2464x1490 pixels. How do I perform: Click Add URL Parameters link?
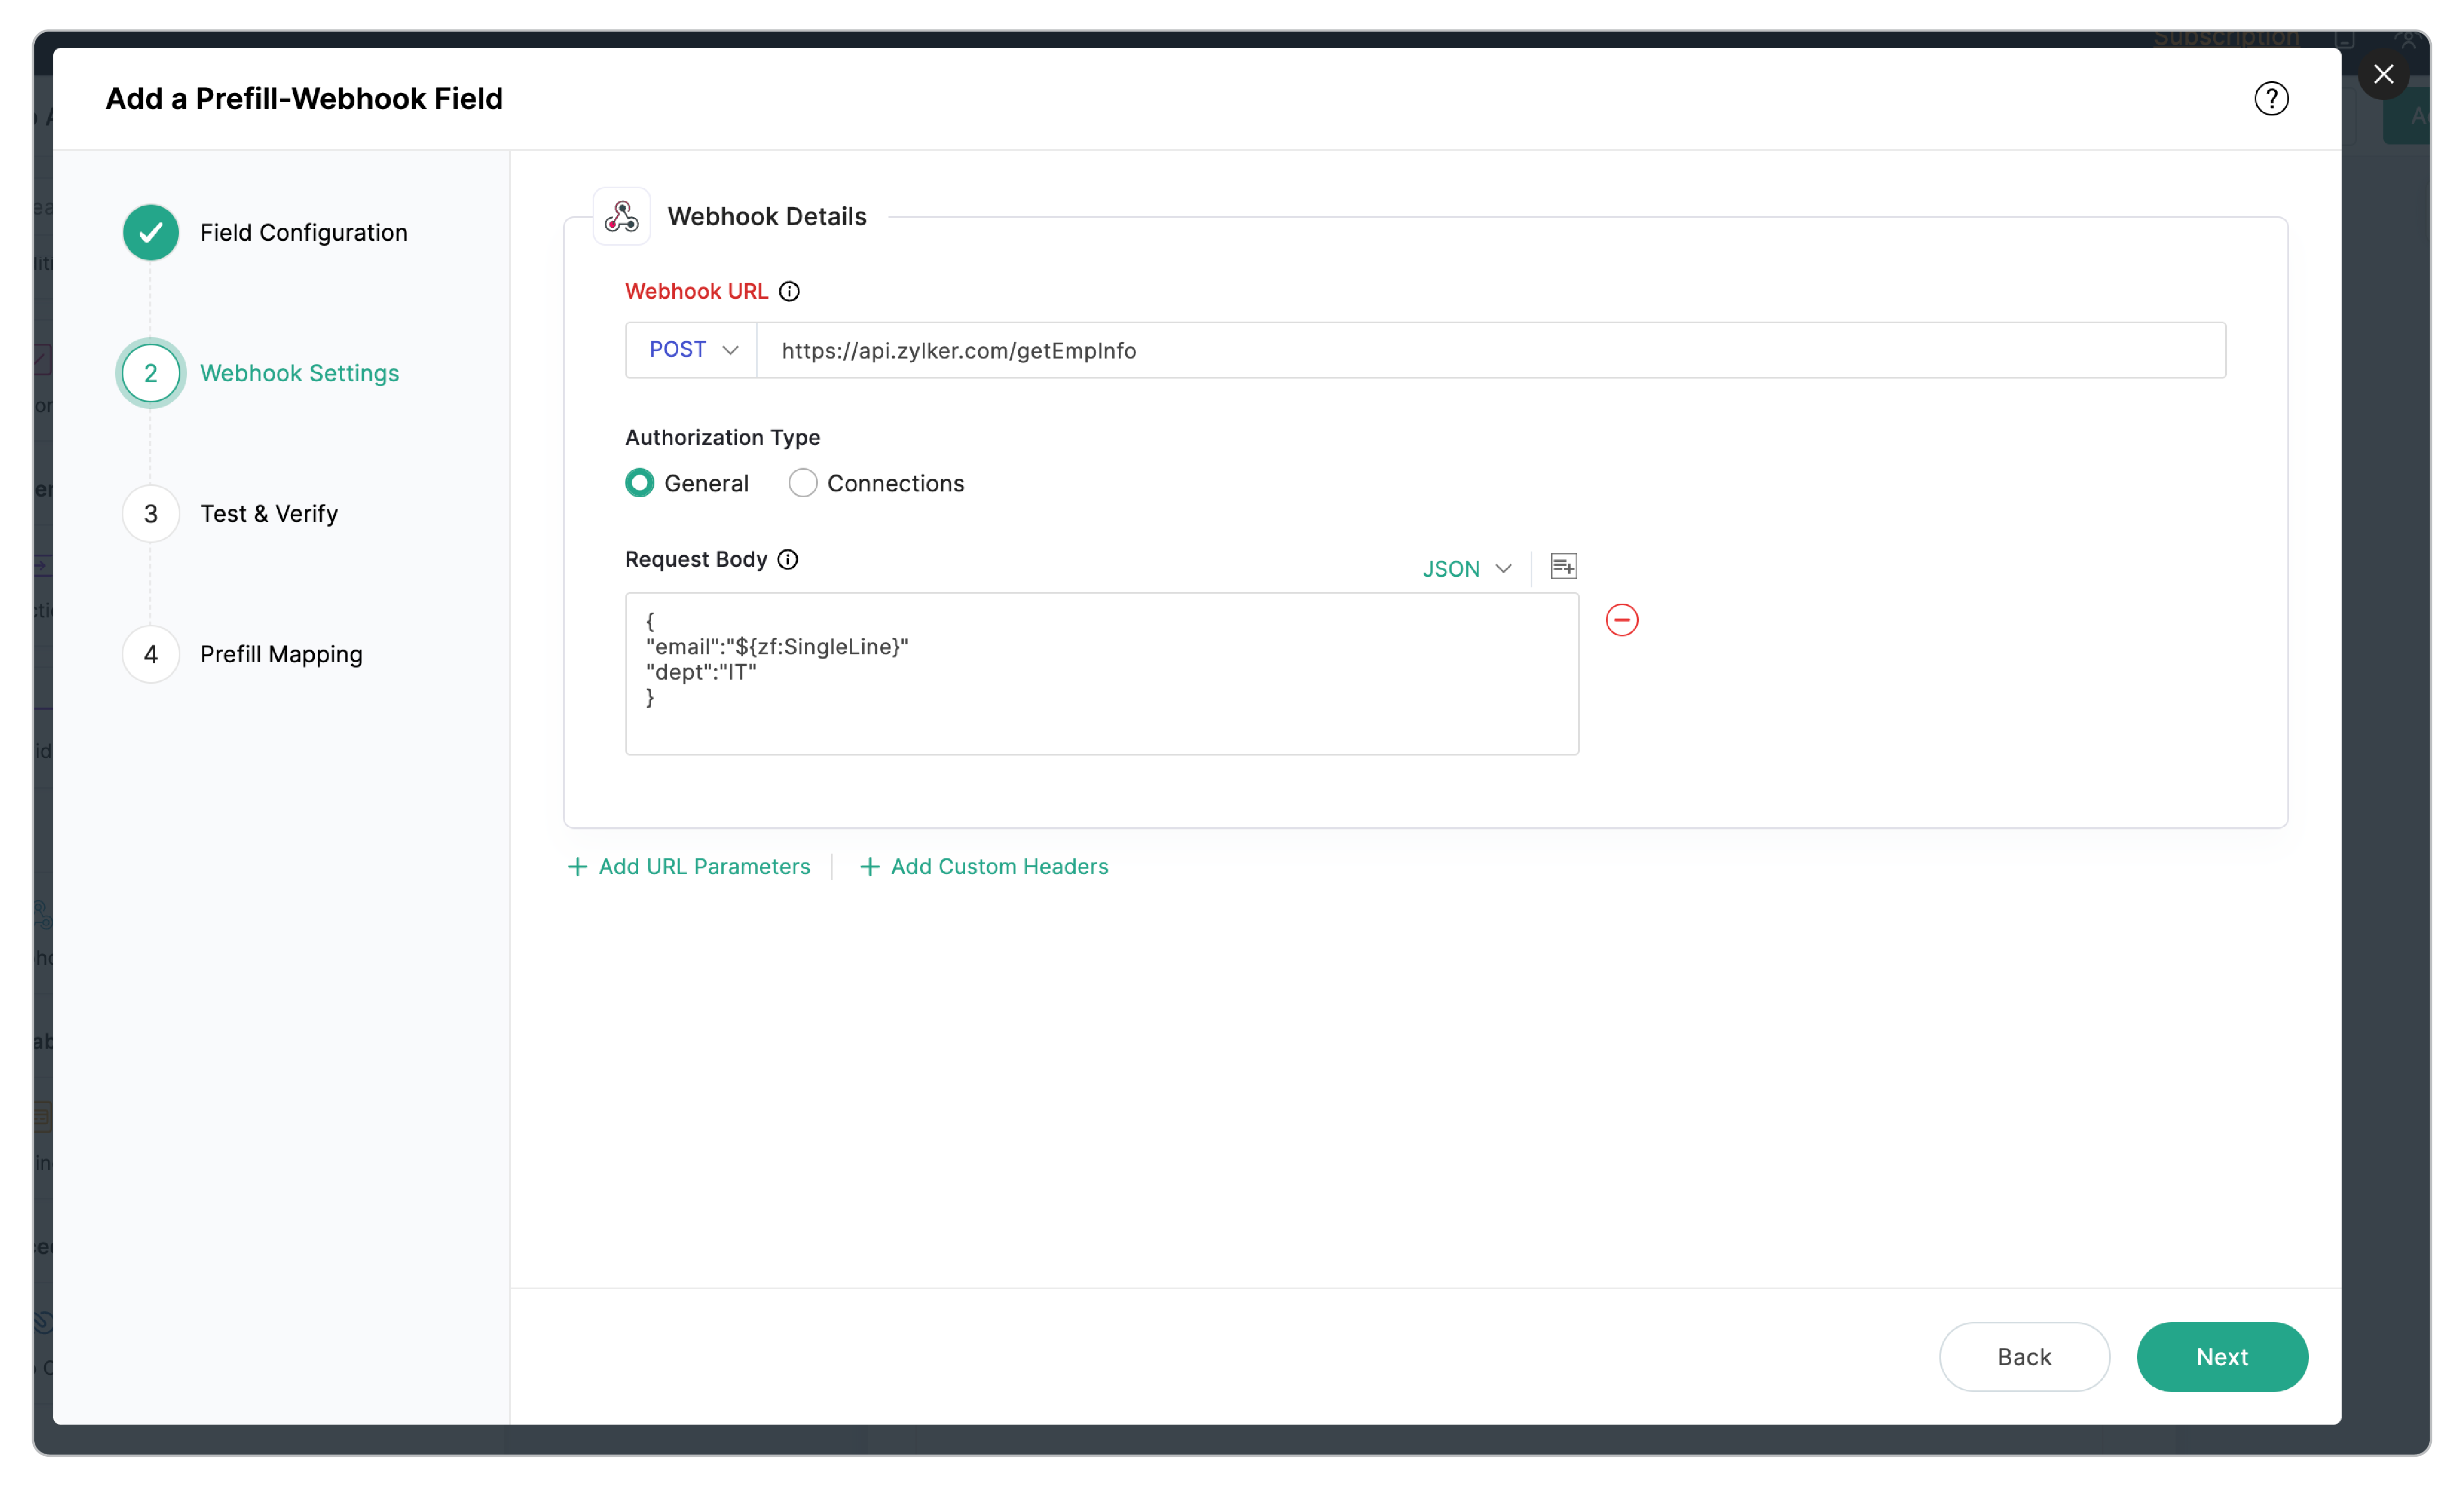coord(689,866)
